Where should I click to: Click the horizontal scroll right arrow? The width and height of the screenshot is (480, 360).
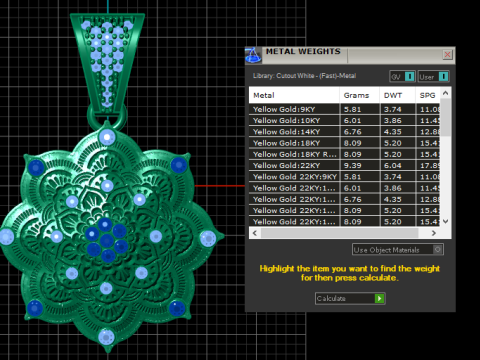[x=434, y=233]
